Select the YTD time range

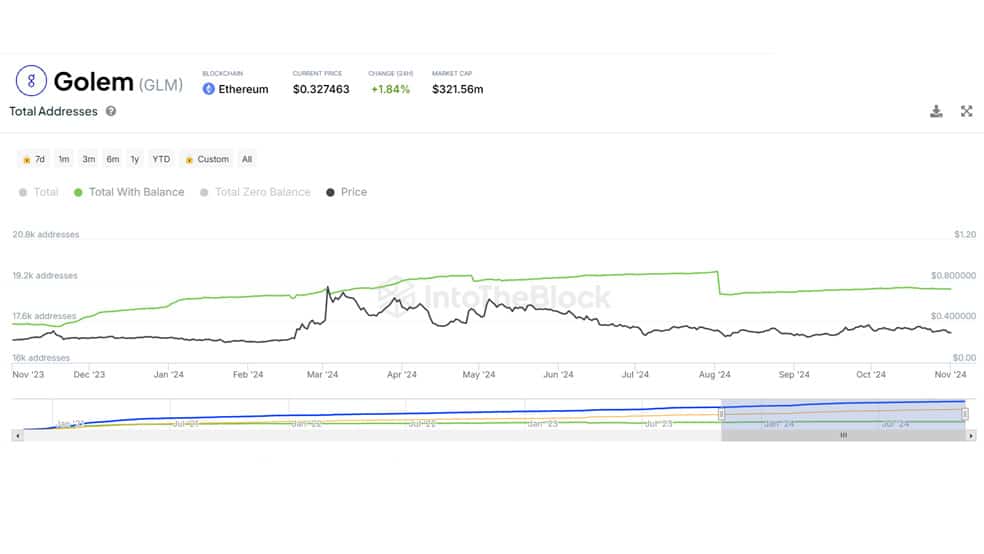click(x=161, y=159)
